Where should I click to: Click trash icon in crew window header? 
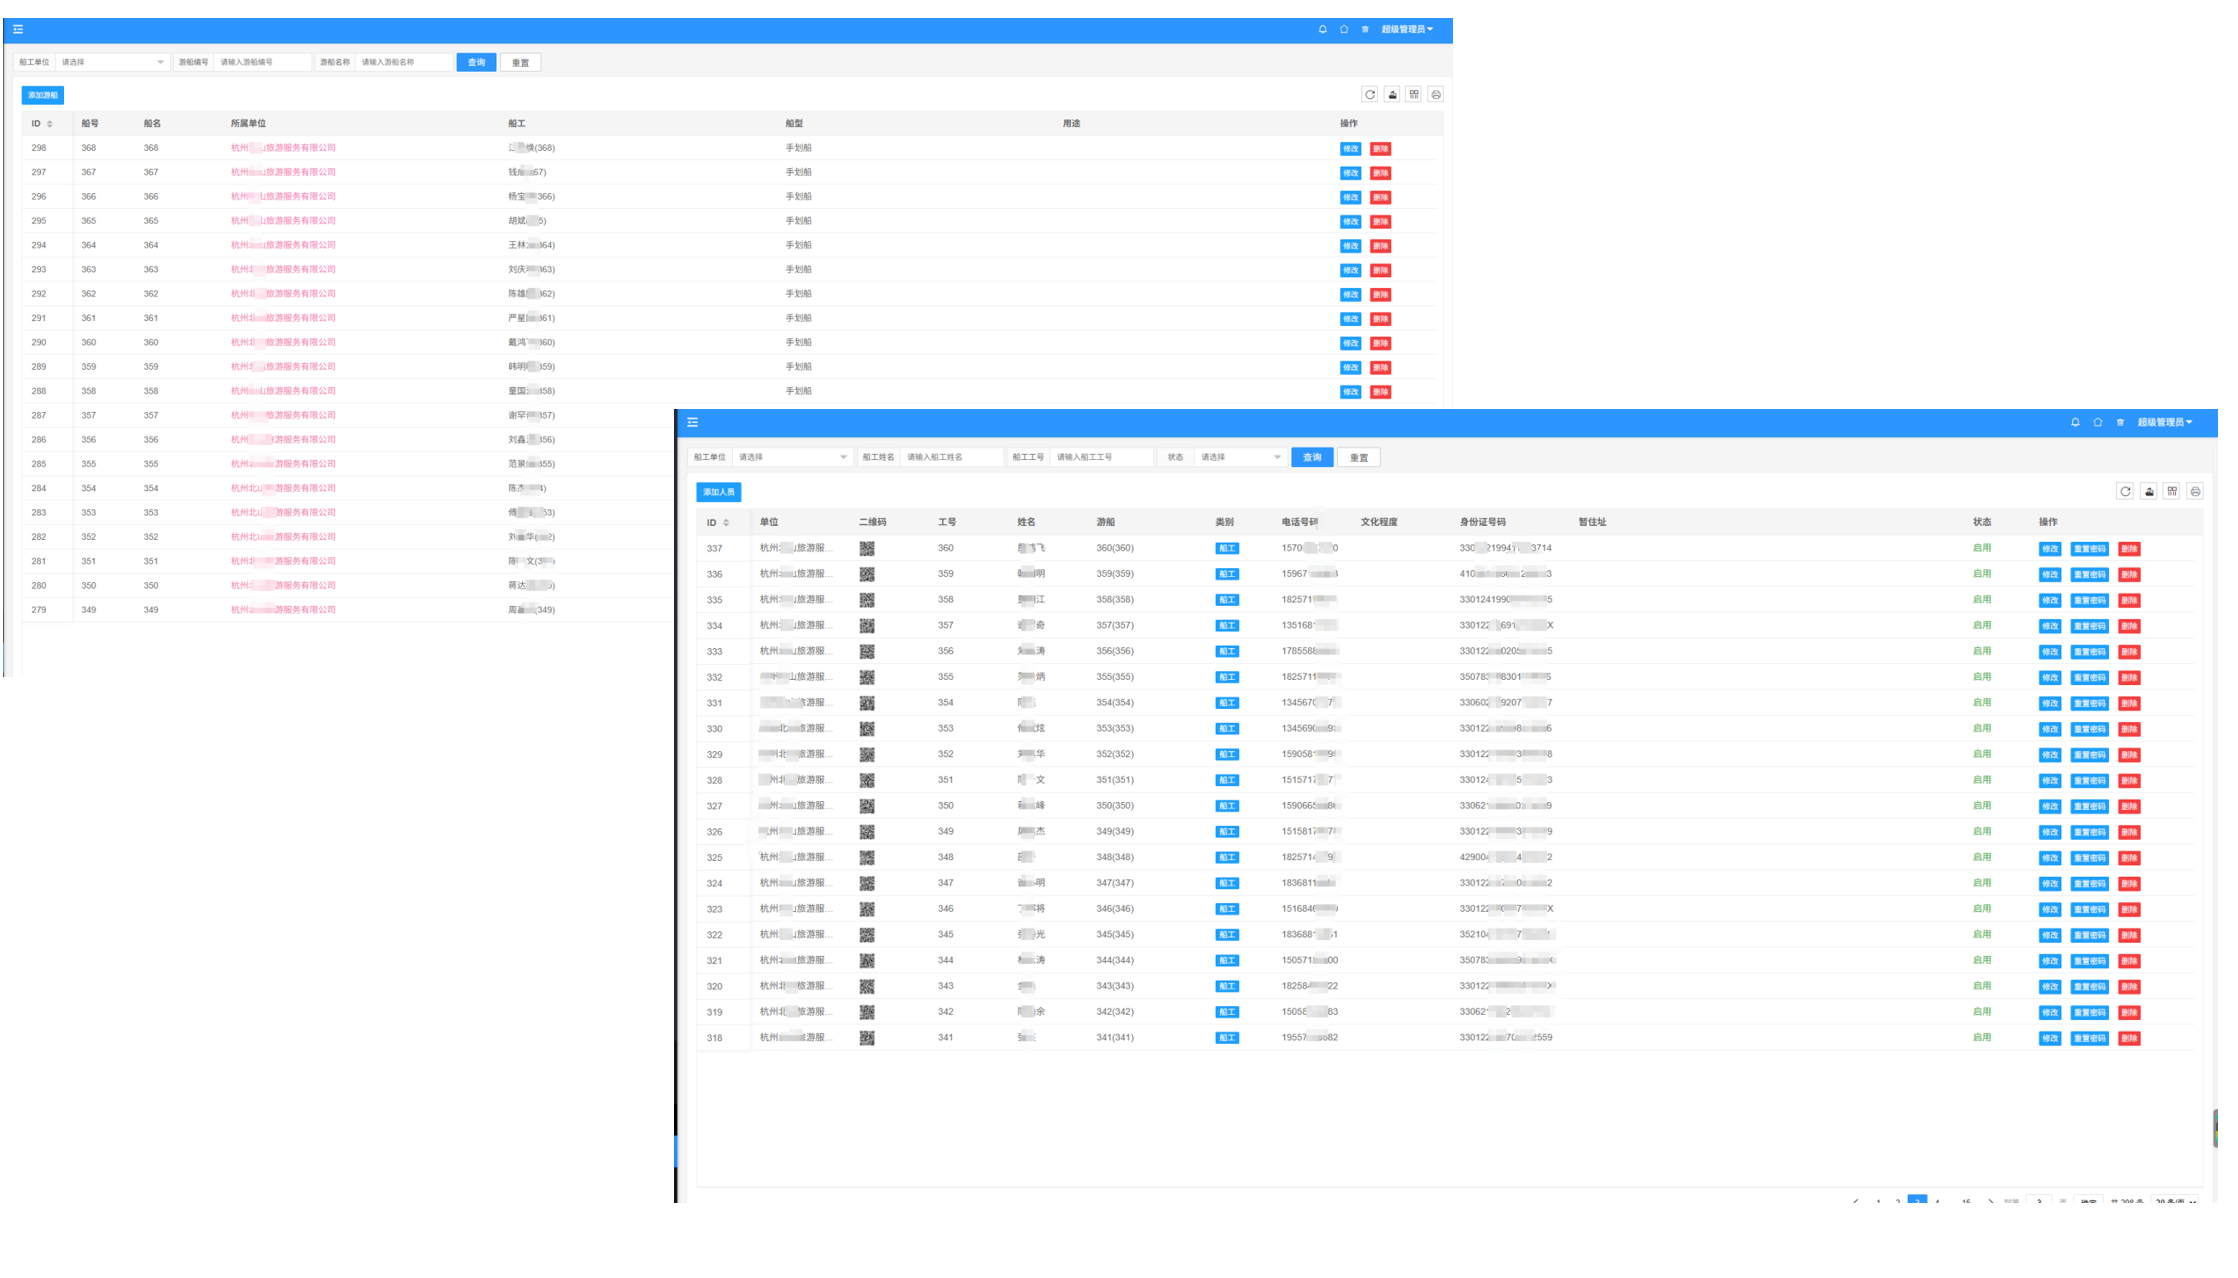[2119, 422]
